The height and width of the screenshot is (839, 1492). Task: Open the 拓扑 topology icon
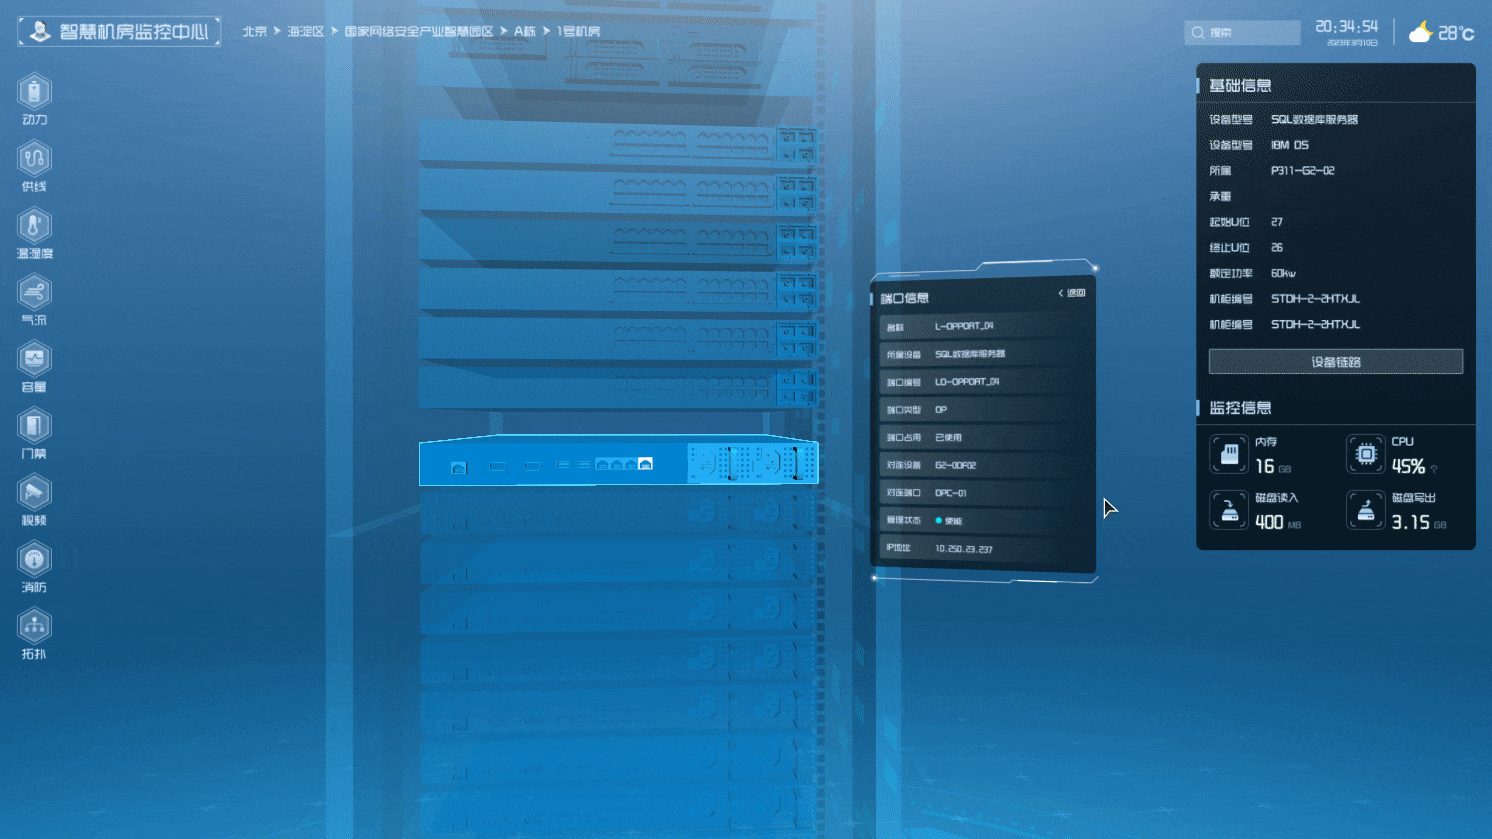click(34, 627)
